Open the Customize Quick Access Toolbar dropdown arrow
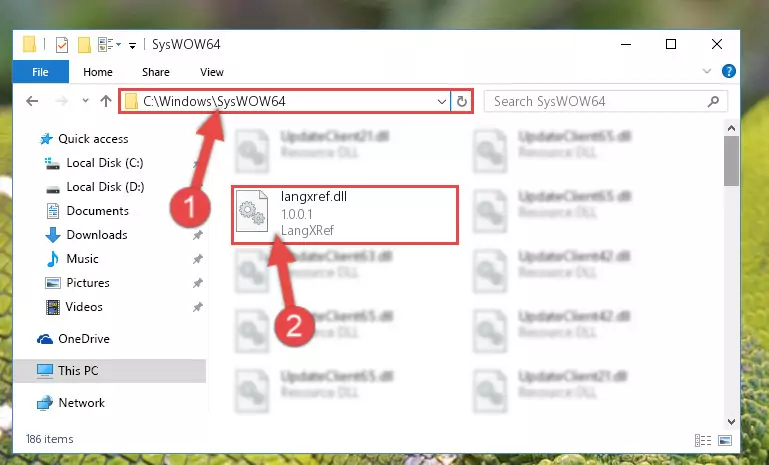 [x=132, y=46]
